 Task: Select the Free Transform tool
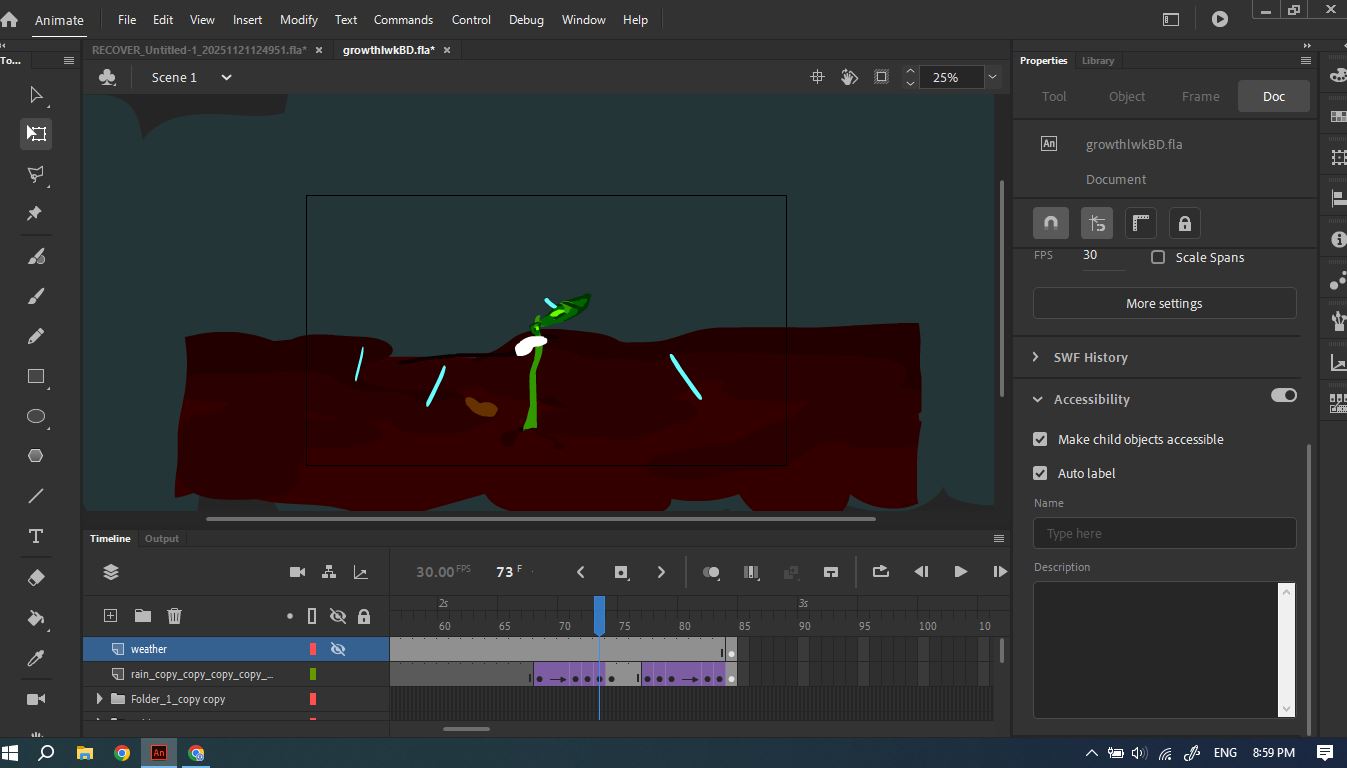click(x=36, y=134)
